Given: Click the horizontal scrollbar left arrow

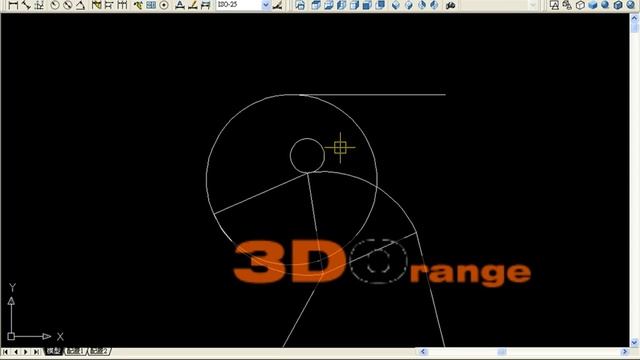Looking at the screenshot, I should coord(422,351).
